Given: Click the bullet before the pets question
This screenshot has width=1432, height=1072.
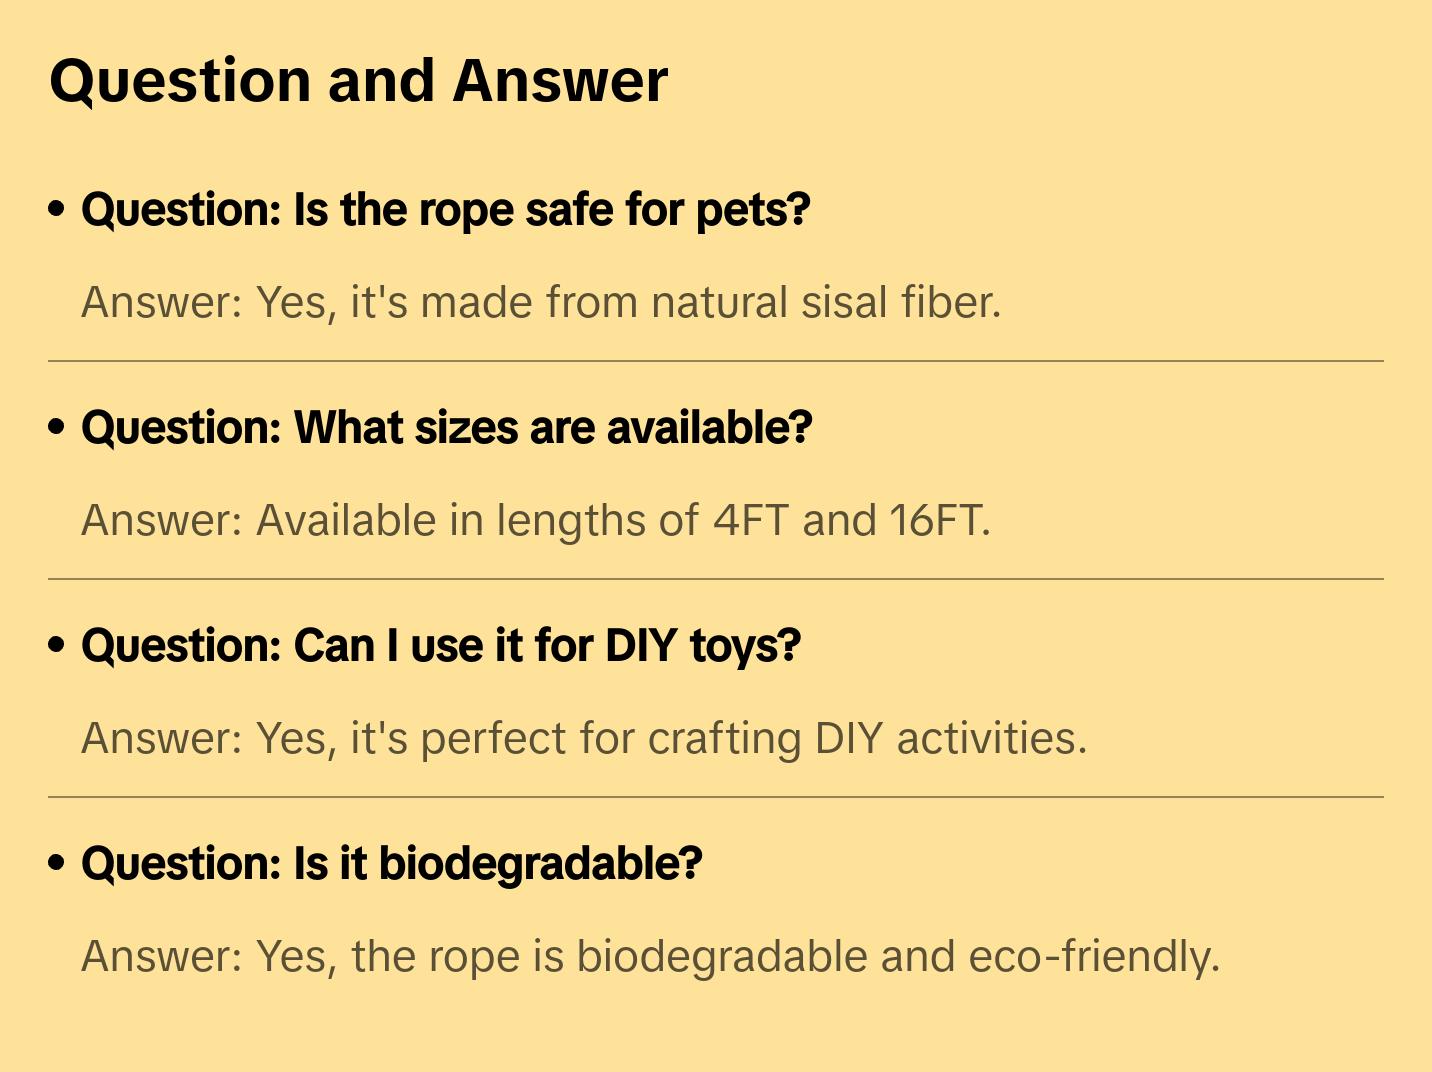Looking at the screenshot, I should (x=57, y=210).
